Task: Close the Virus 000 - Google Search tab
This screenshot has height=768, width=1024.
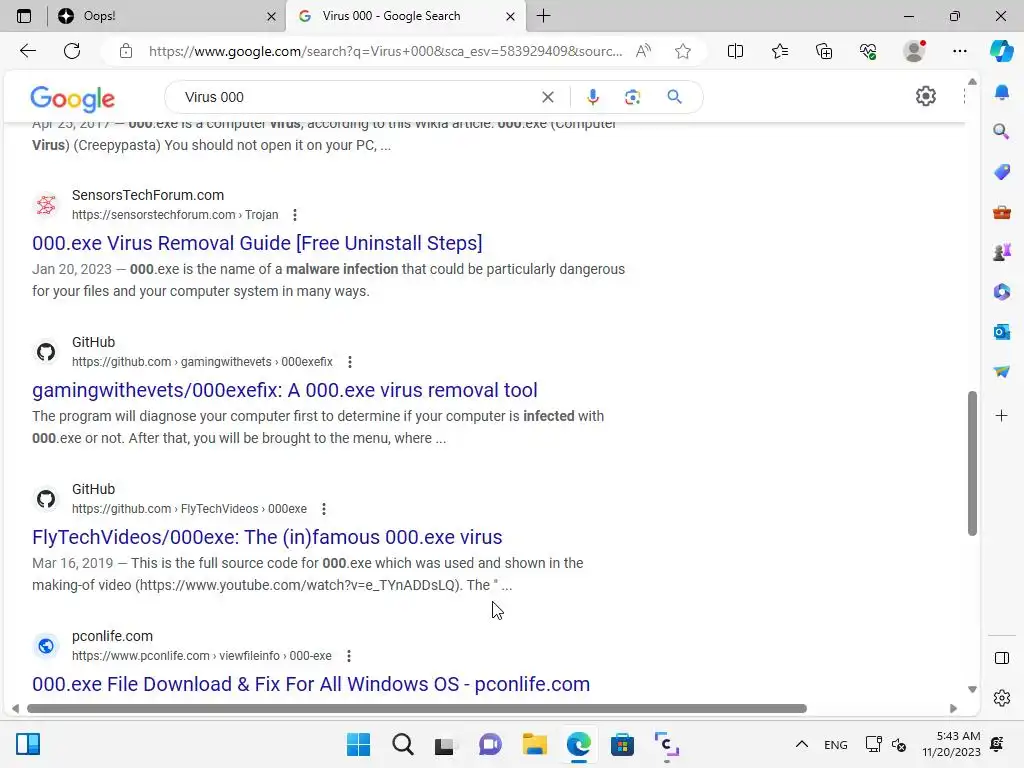Action: point(511,16)
